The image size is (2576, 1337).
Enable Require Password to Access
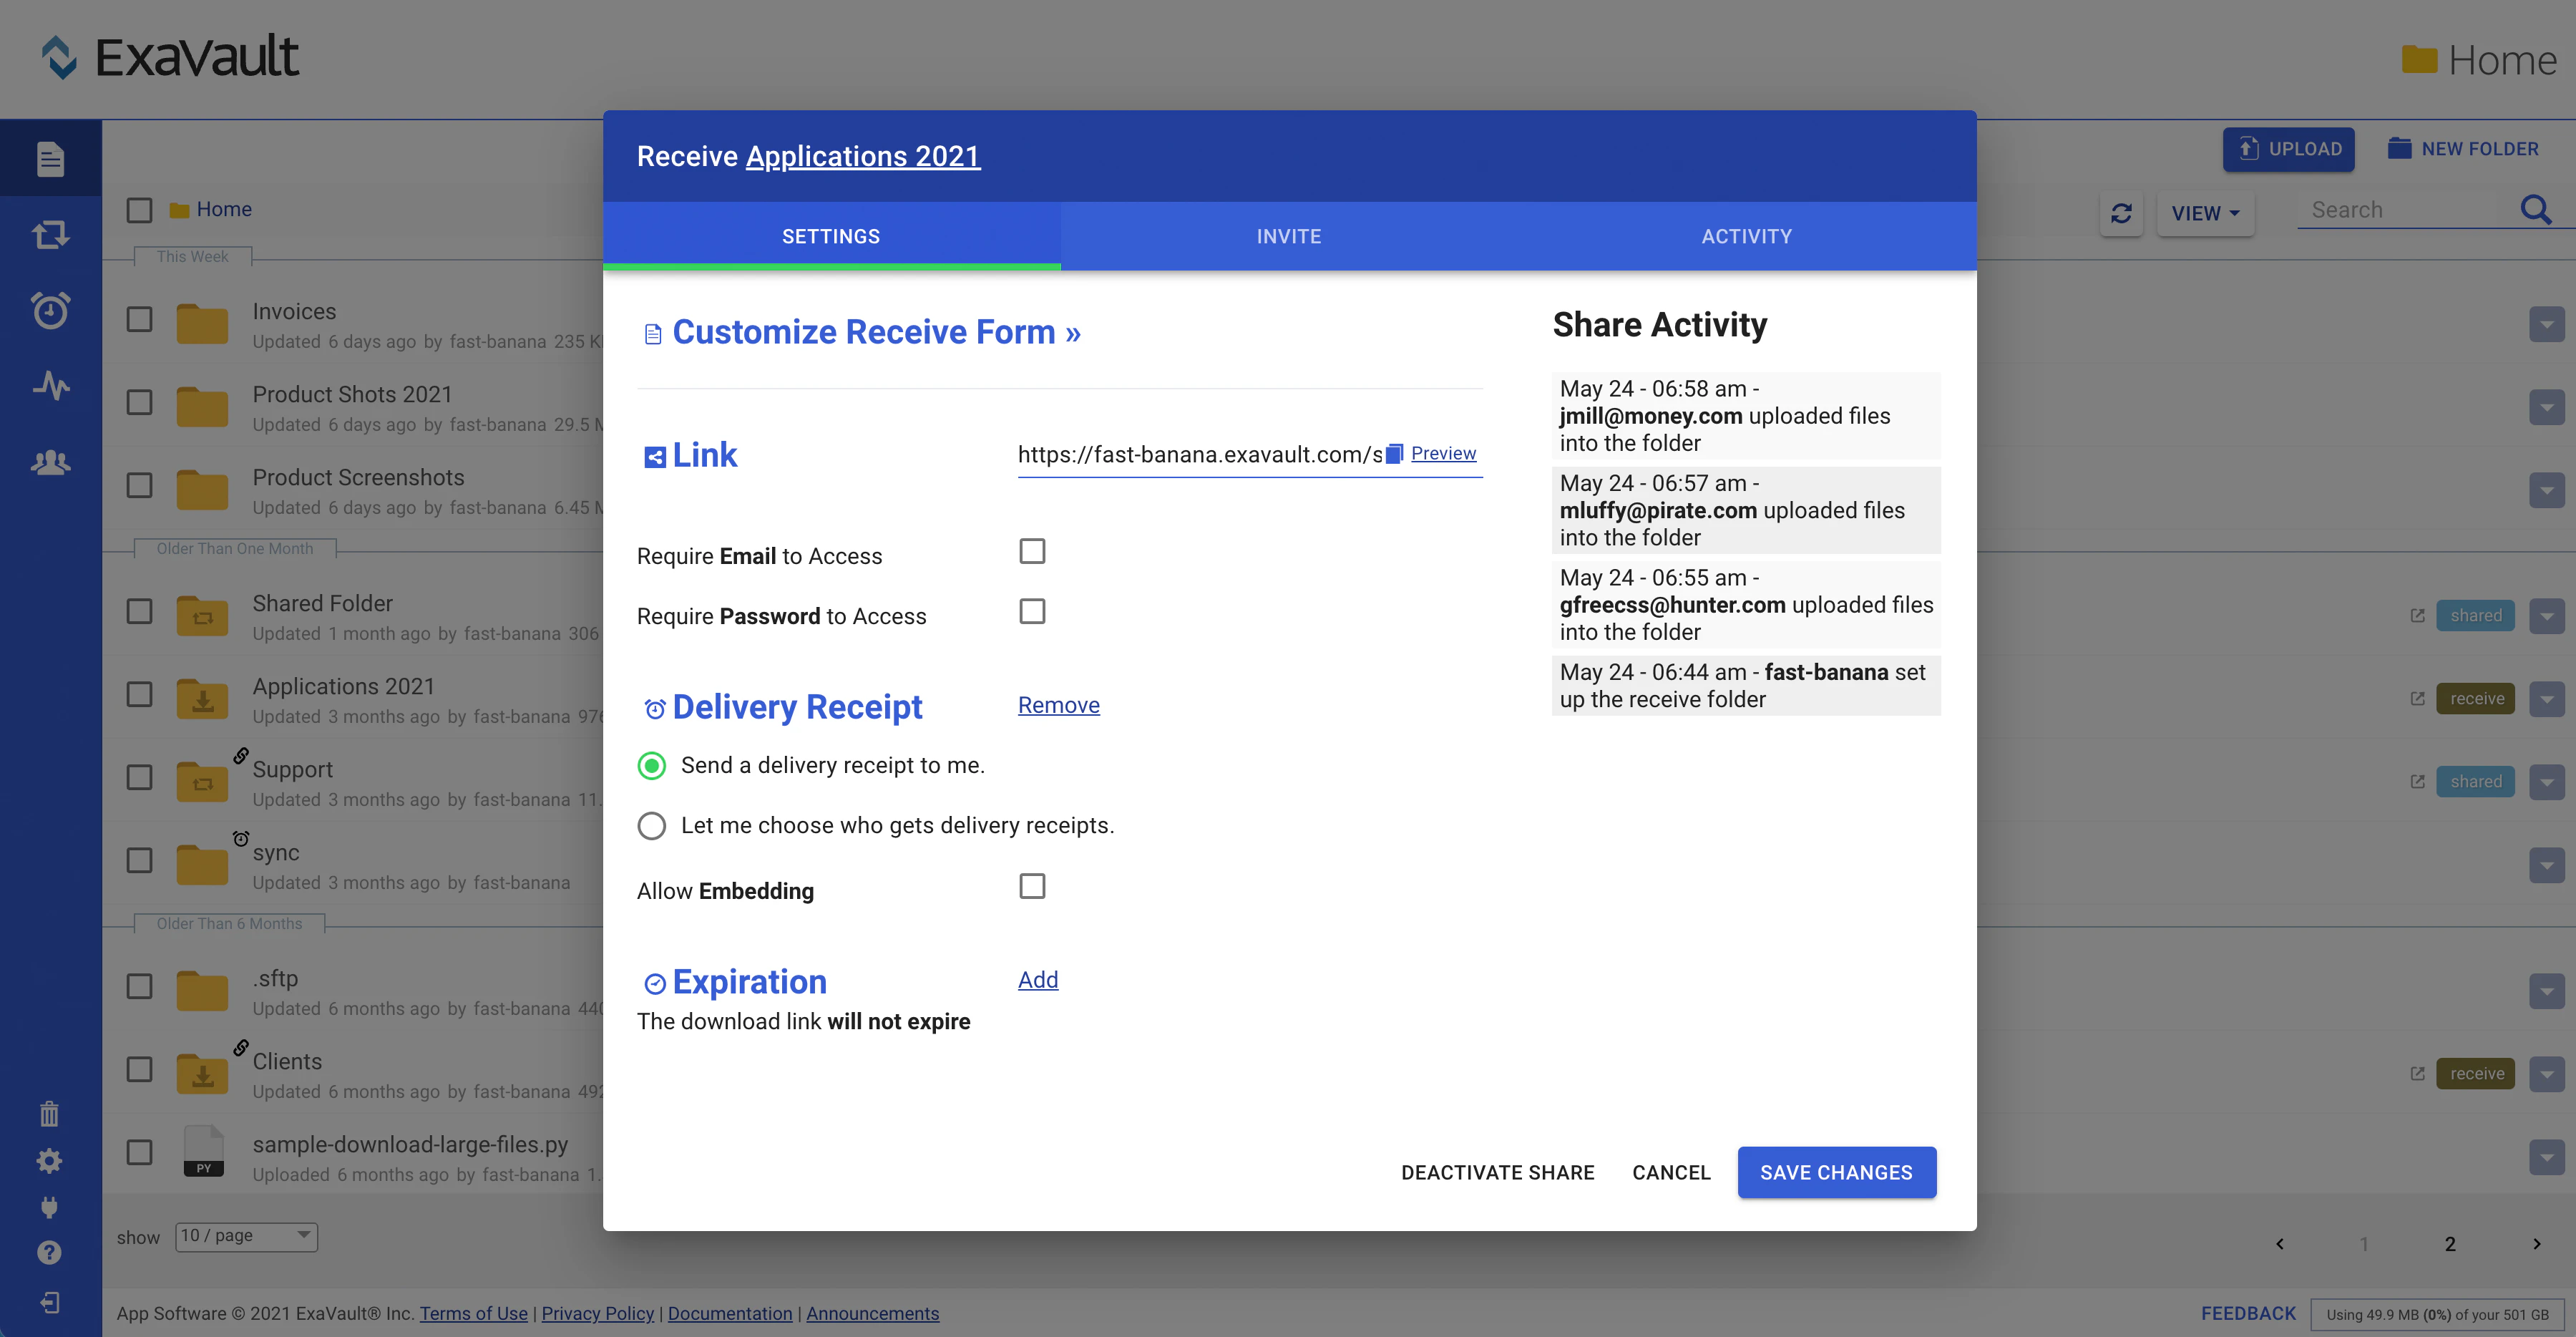(x=1032, y=611)
